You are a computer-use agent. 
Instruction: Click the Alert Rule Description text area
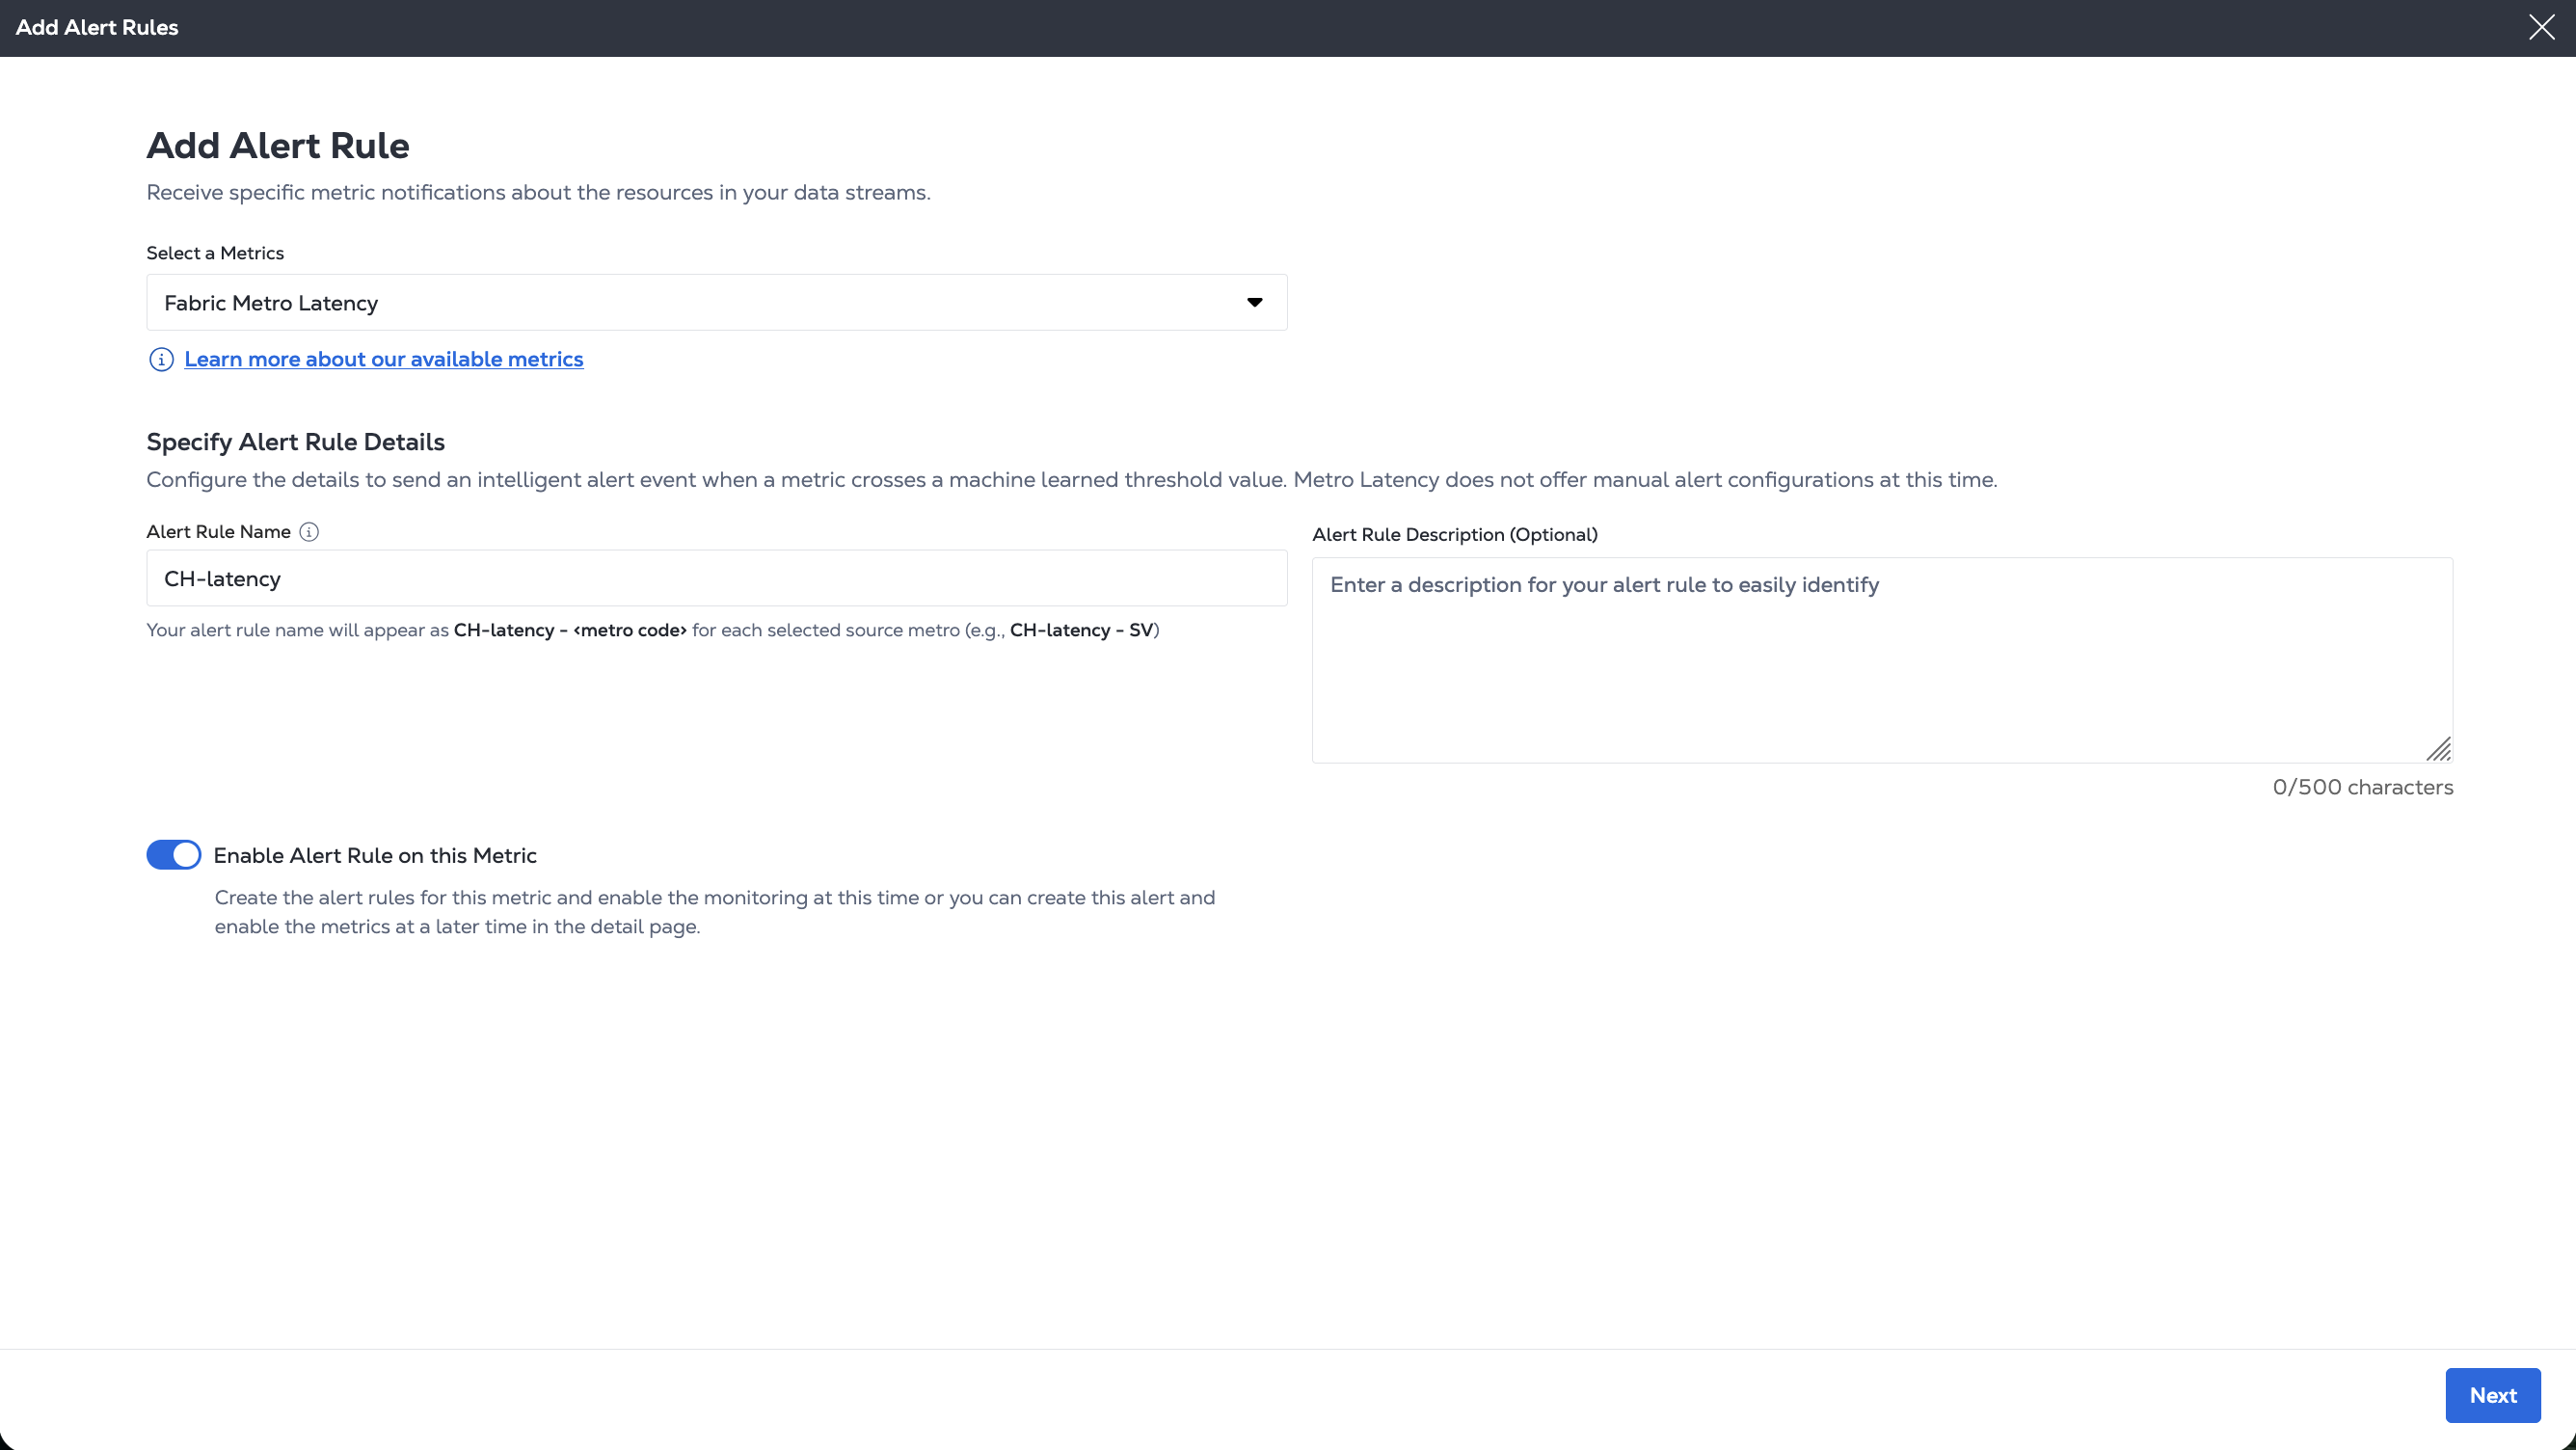(x=1881, y=660)
